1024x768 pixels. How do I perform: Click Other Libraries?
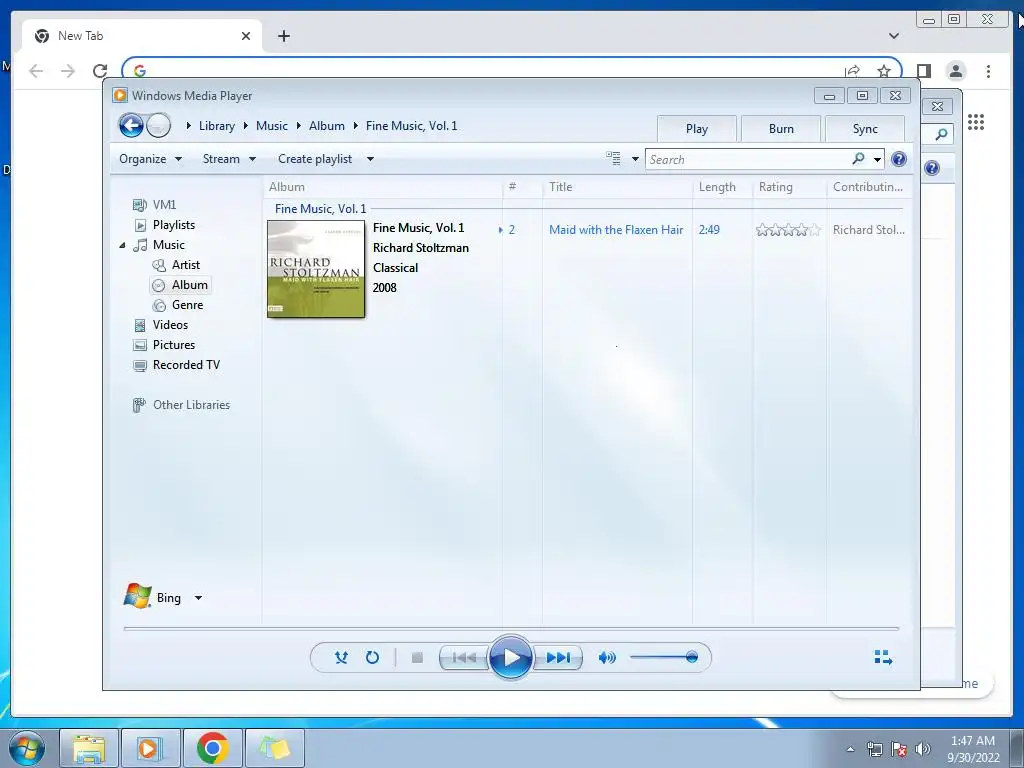[191, 405]
